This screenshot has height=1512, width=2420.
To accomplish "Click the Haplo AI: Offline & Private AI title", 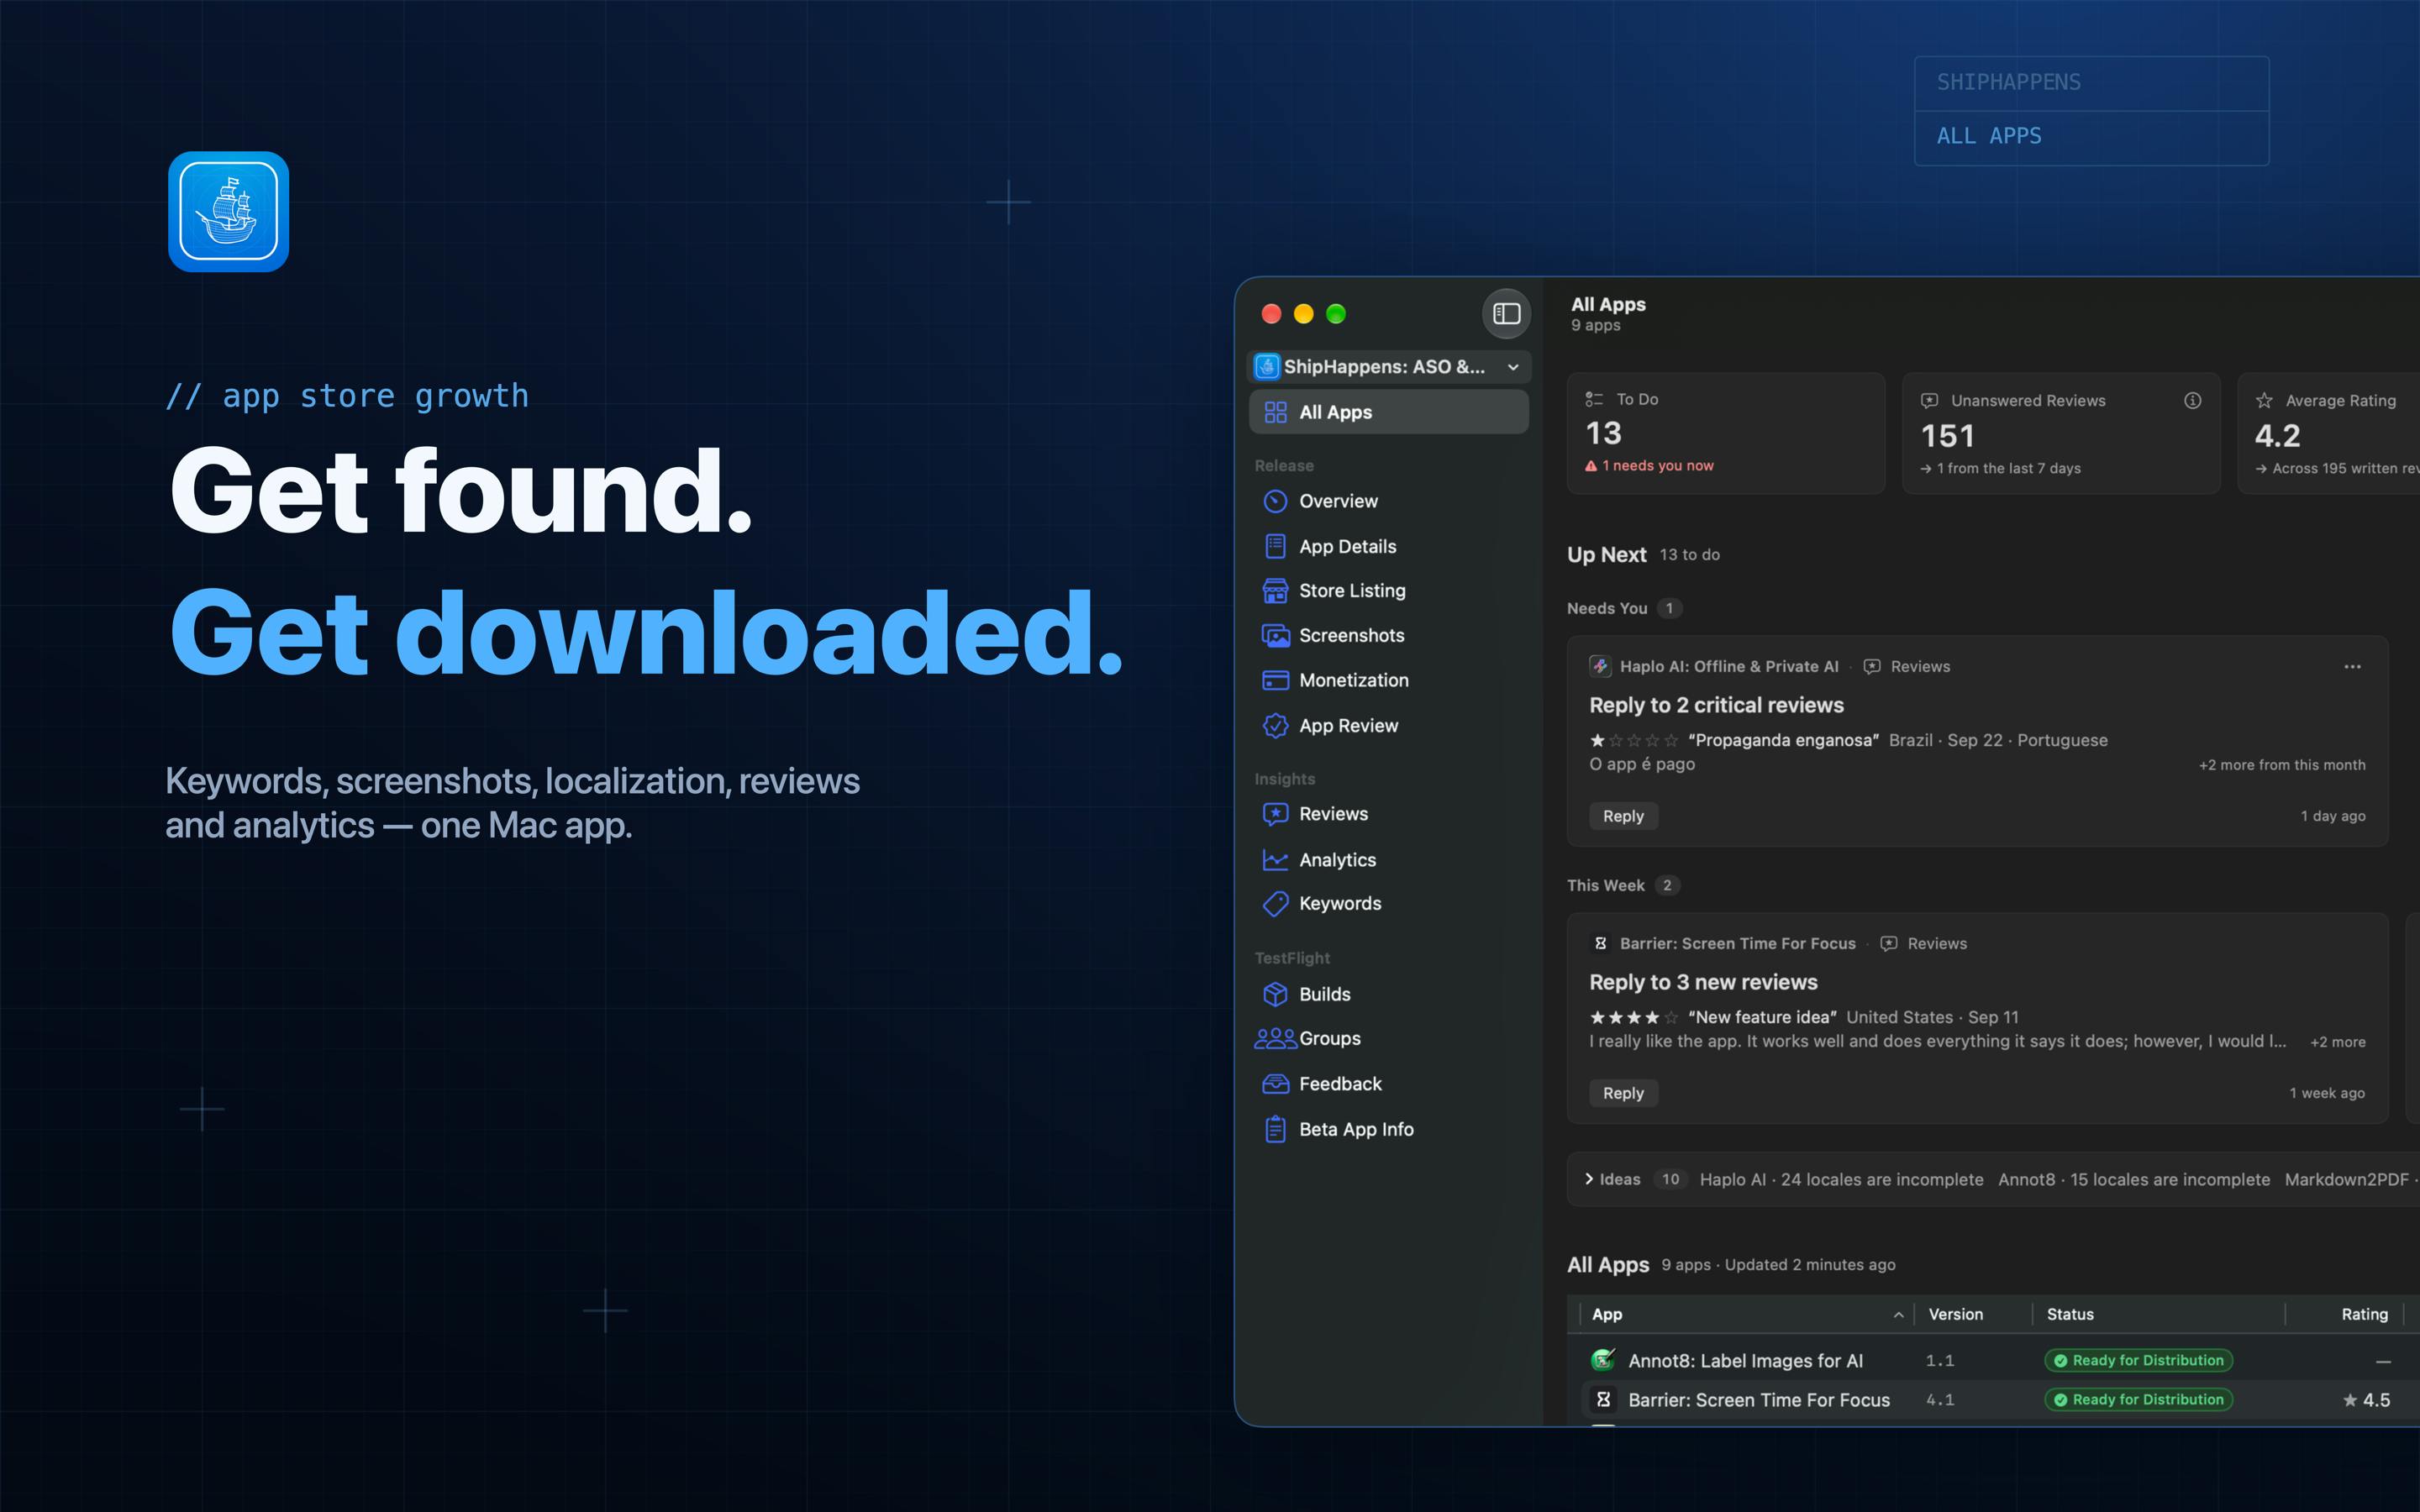I will click(1728, 667).
